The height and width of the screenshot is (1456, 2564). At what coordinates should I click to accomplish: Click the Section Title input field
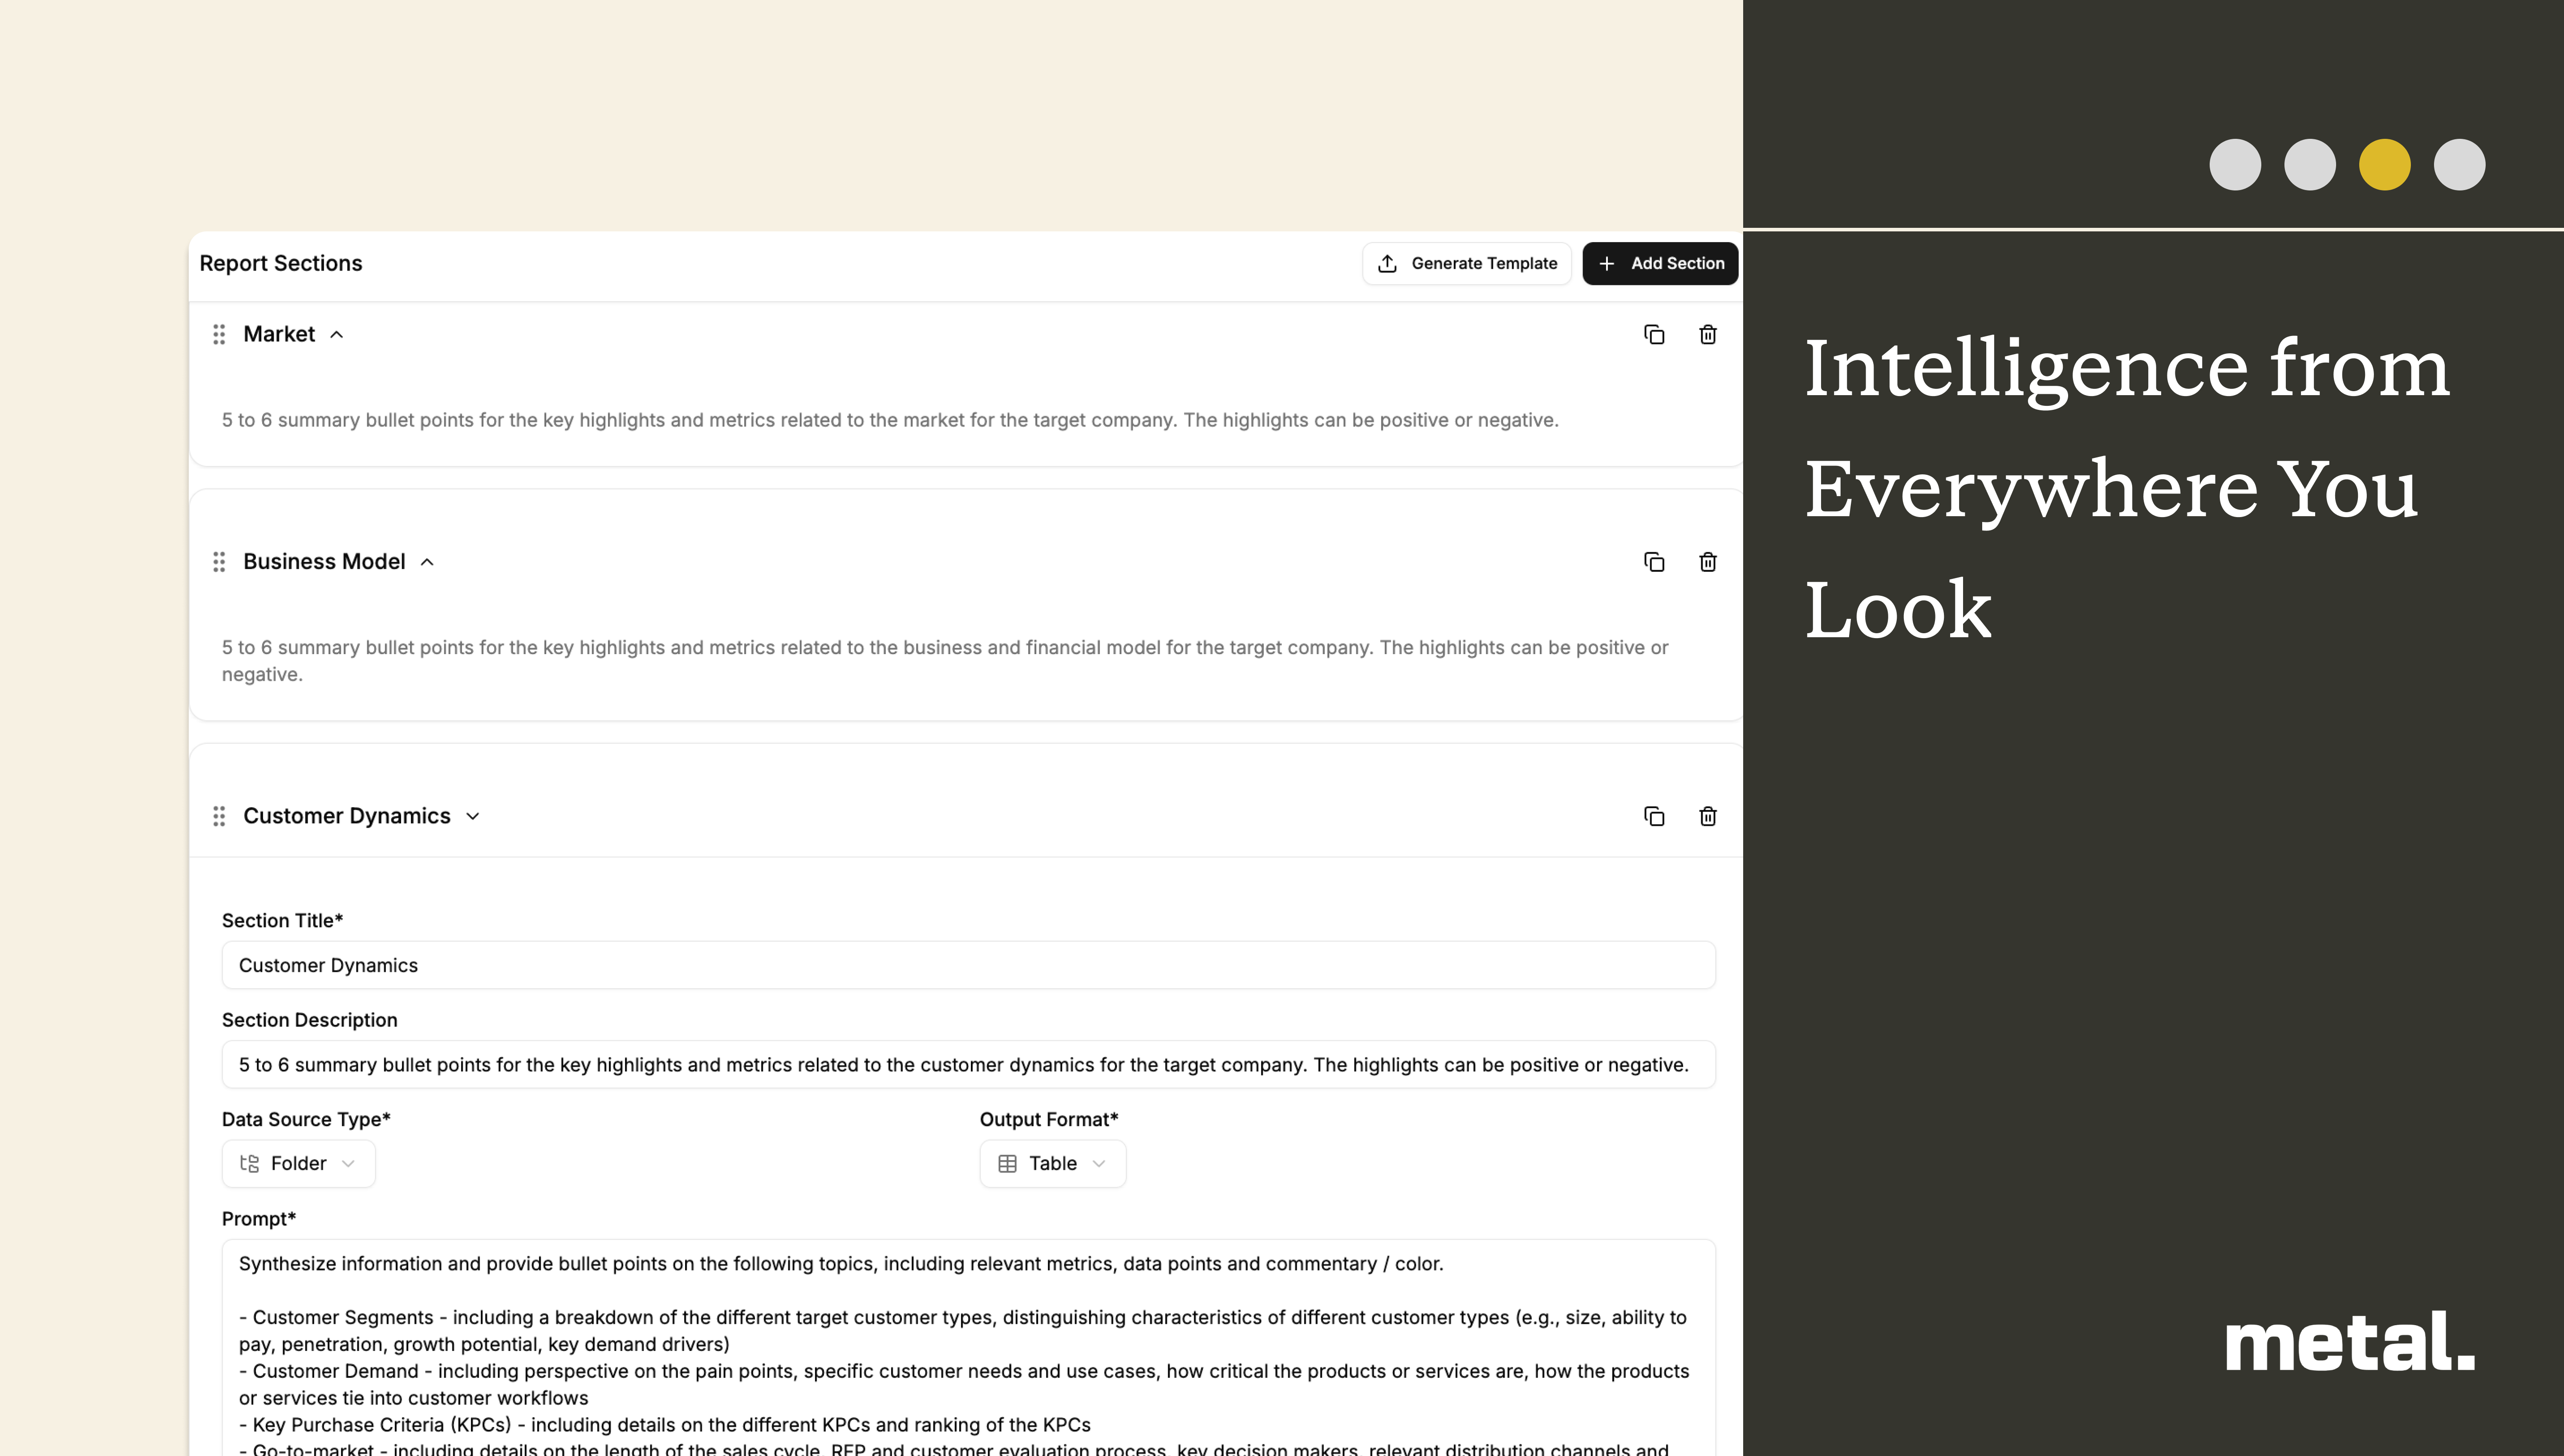(968, 965)
